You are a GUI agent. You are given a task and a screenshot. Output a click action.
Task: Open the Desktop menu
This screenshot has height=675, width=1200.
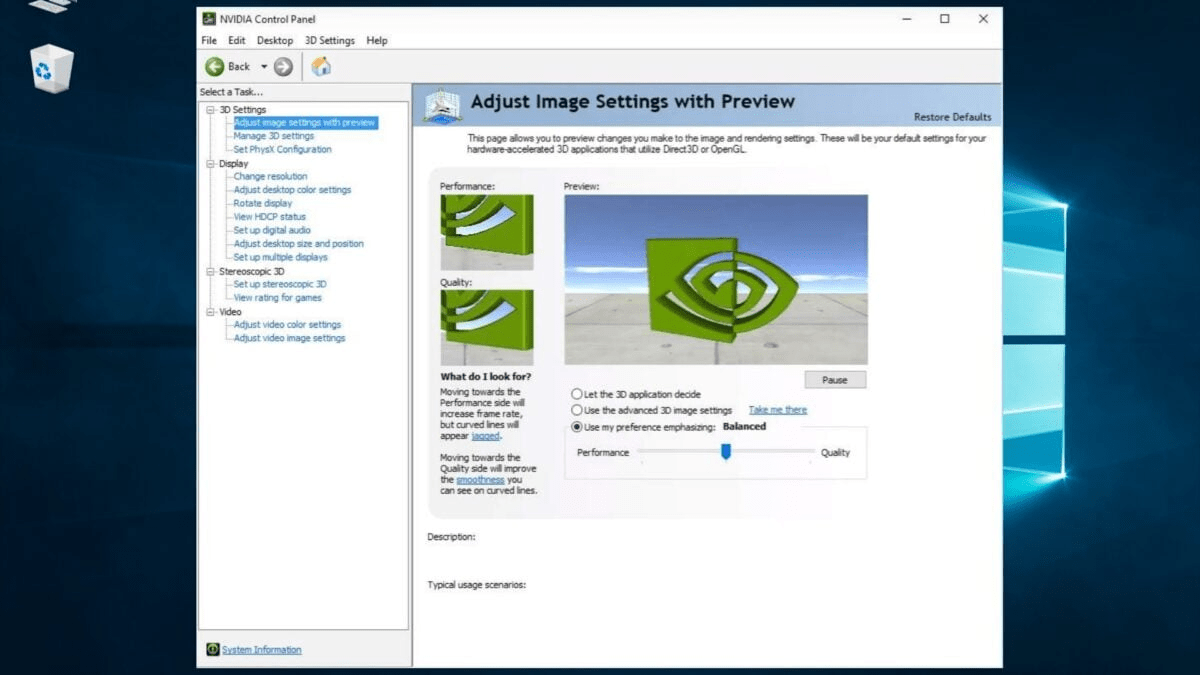click(275, 41)
